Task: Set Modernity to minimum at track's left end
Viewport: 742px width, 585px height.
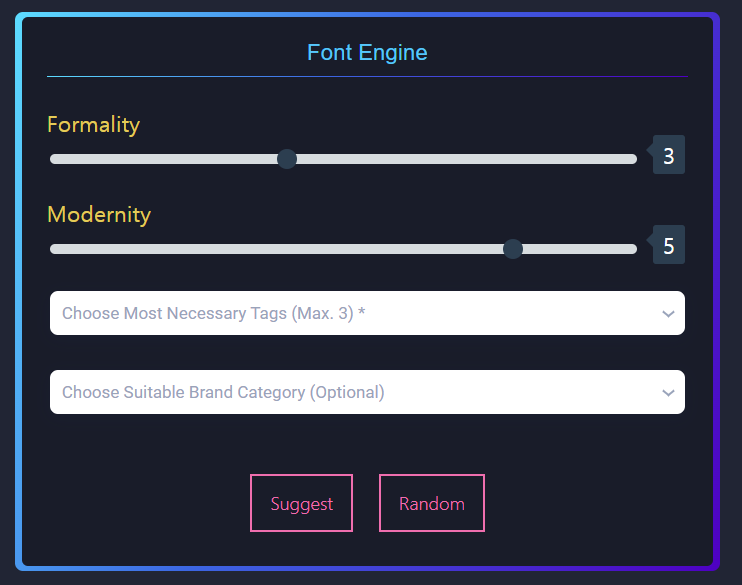Action: pos(53,249)
